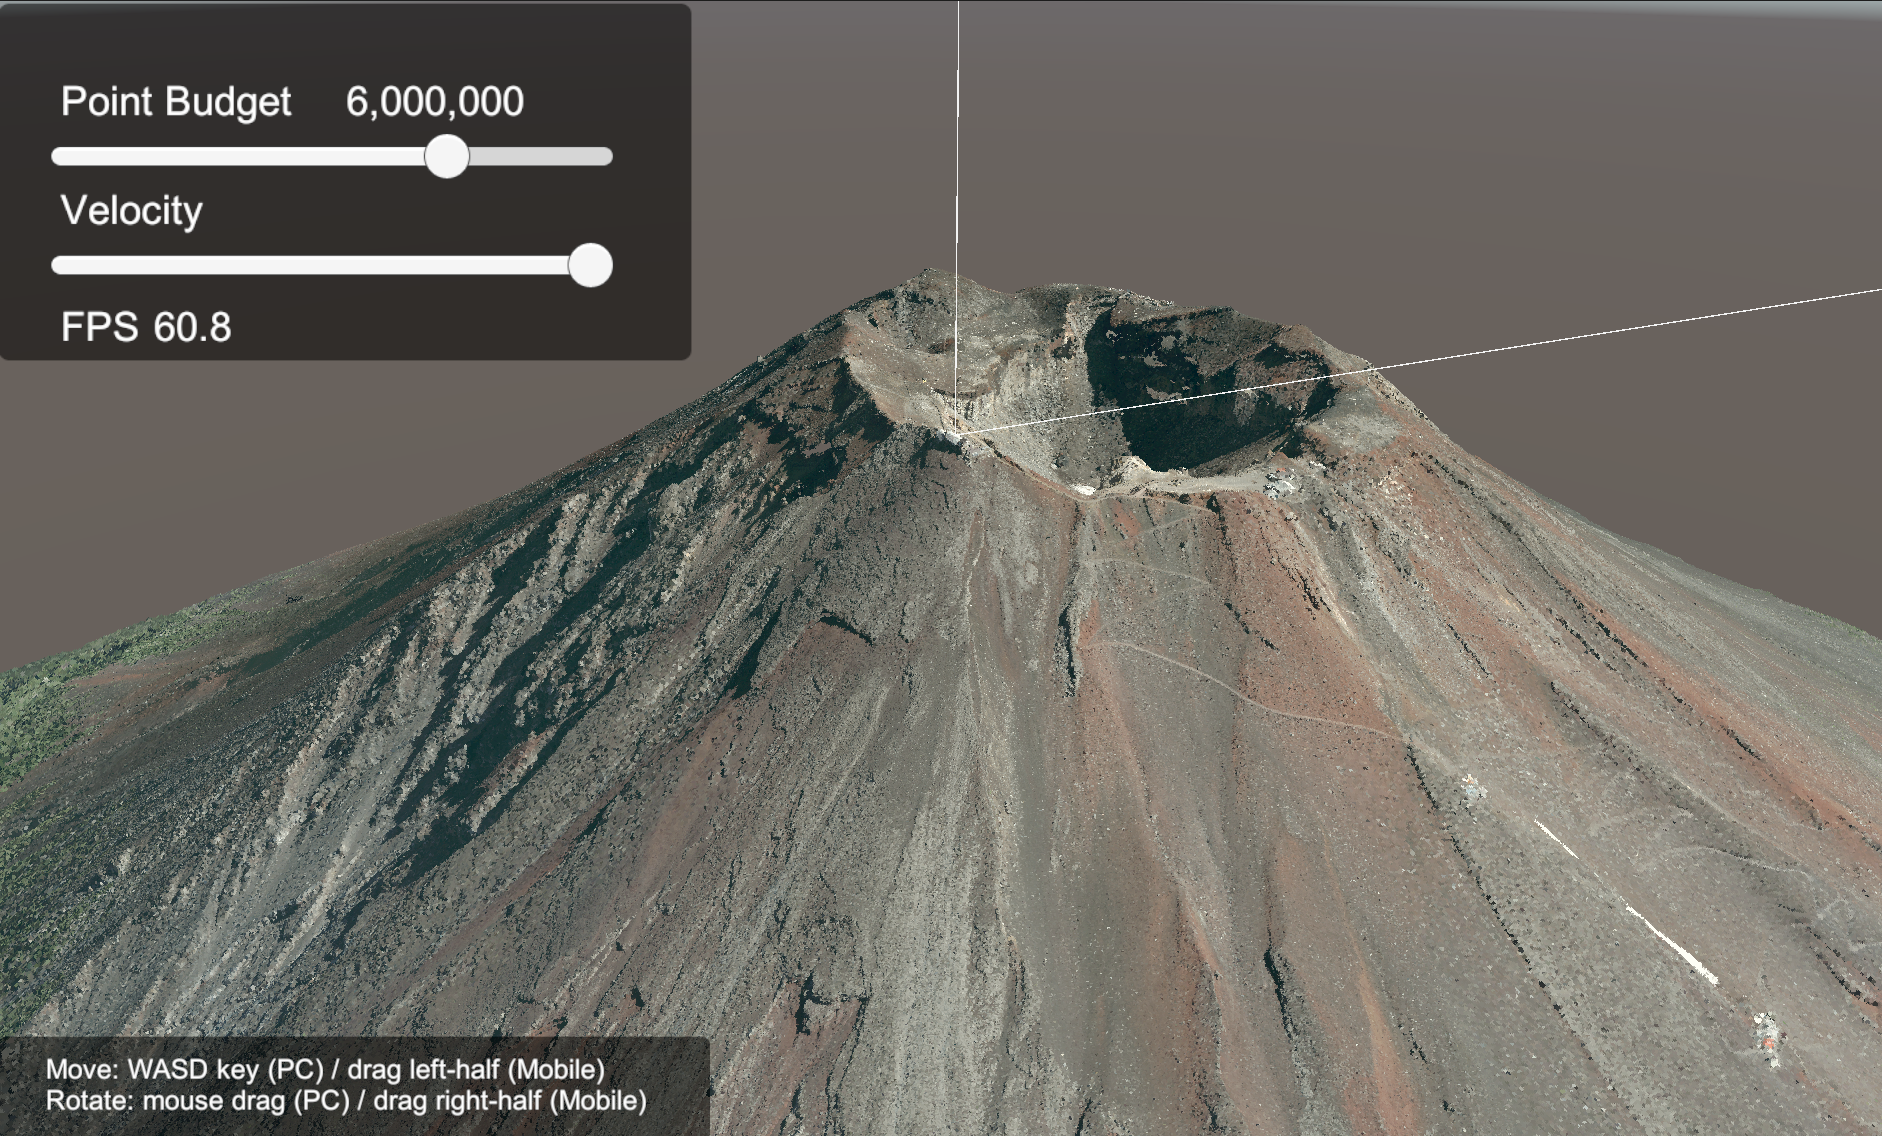The width and height of the screenshot is (1882, 1136).
Task: Click the start of the Point Budget track
Action: point(62,157)
